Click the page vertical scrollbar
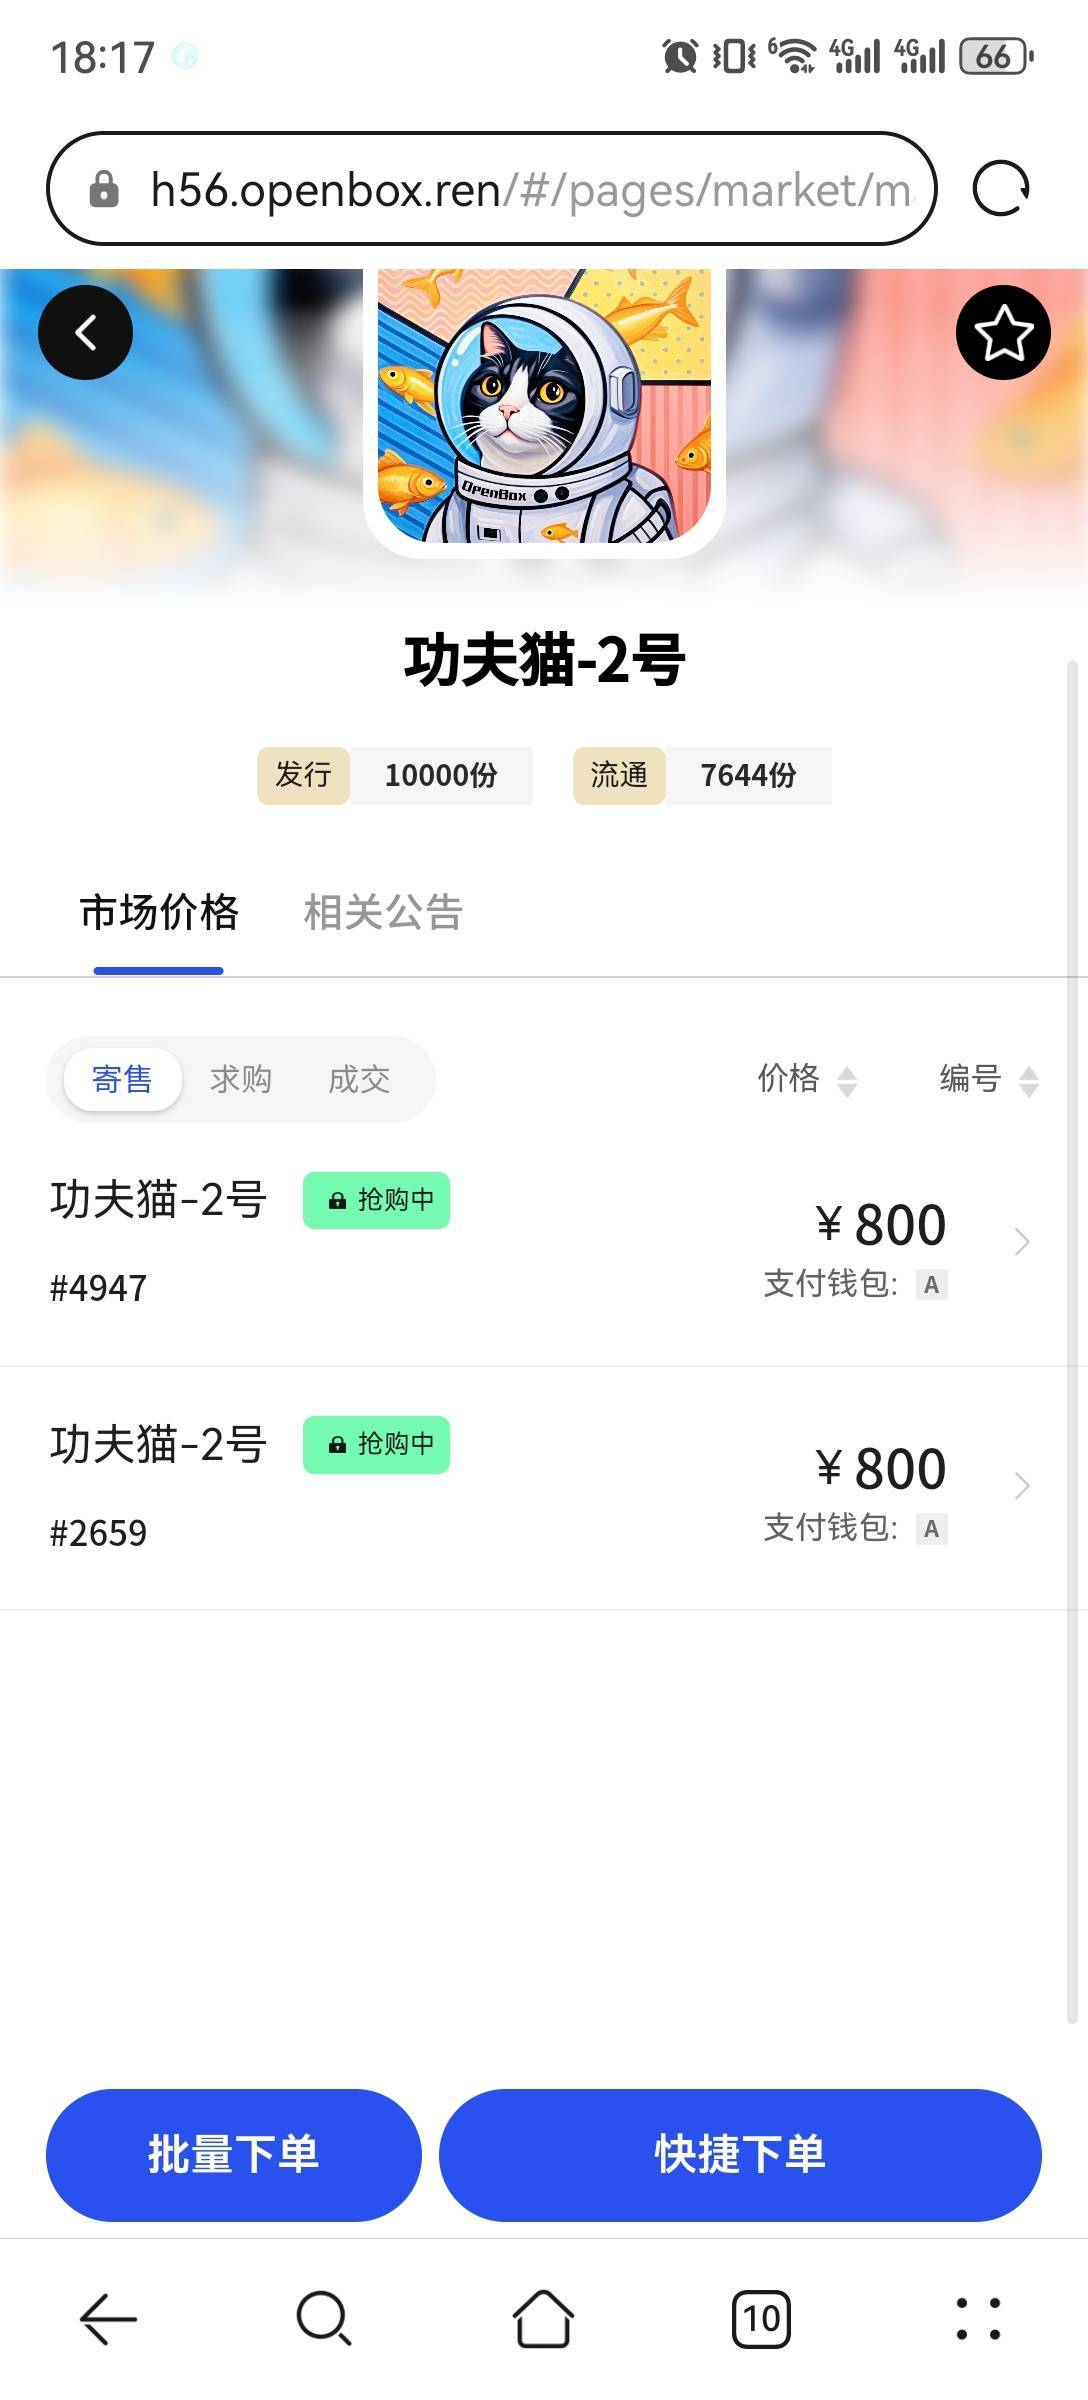Screen dimensions: 1088x2400 pos(1072,1341)
